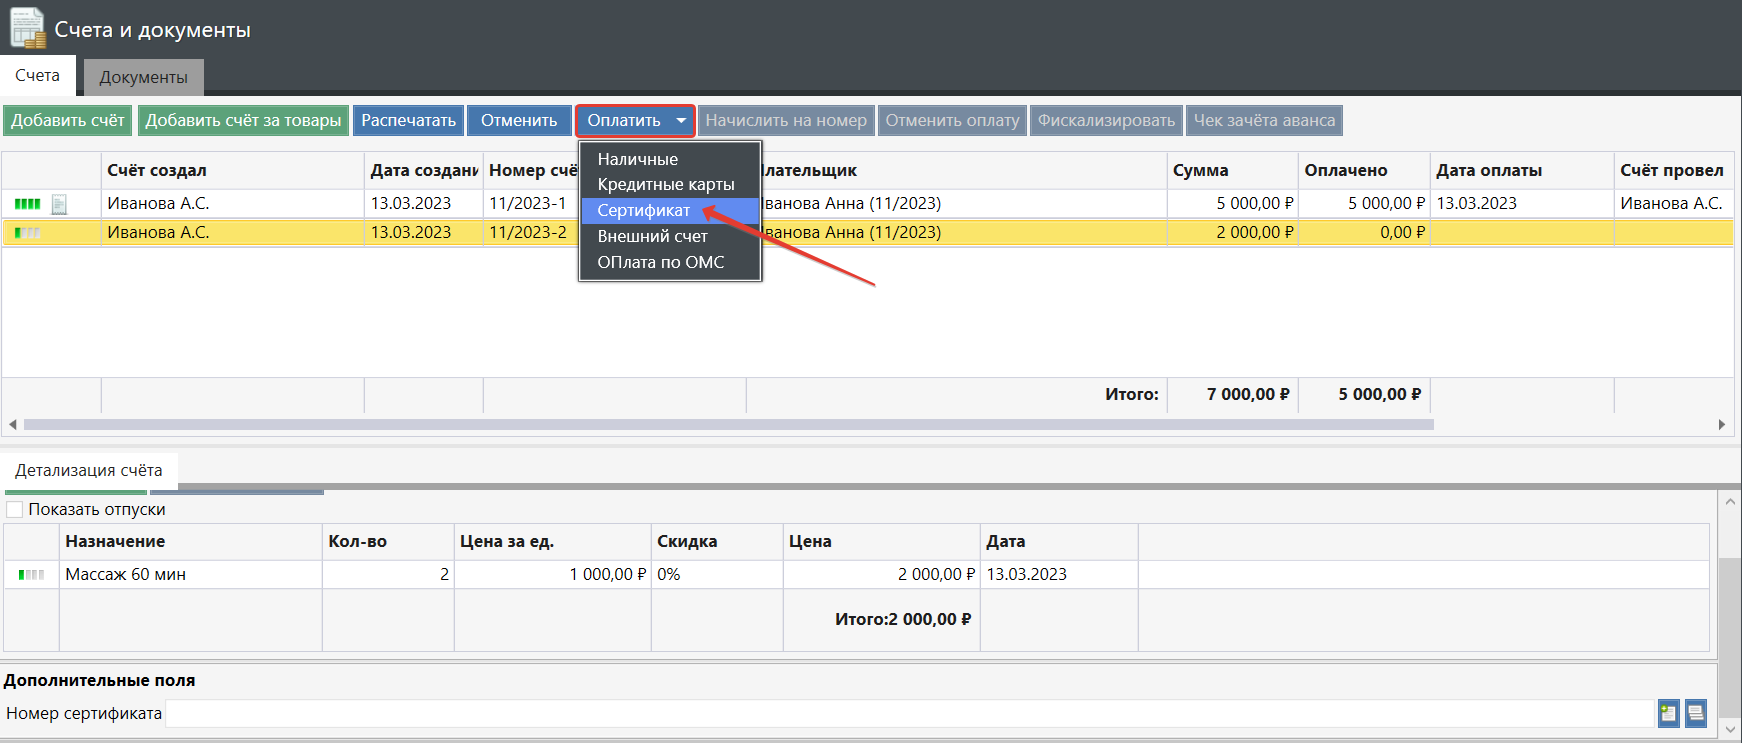Click the Счета и документы invoice app icon
The height and width of the screenshot is (743, 1742).
(x=27, y=28)
